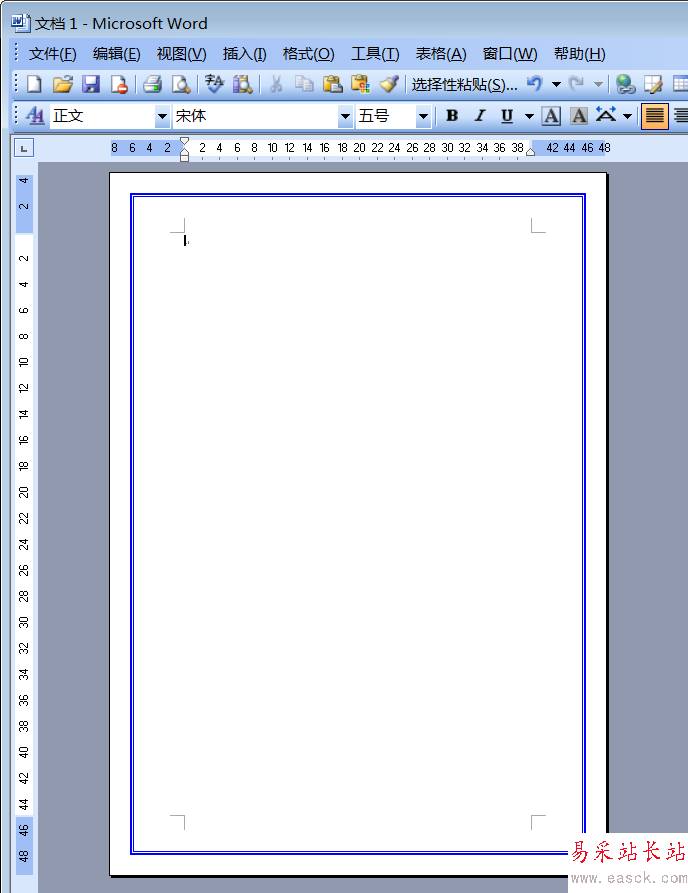Screen dimensions: 688x893
Task: Click the Open folder icon
Action: click(63, 84)
